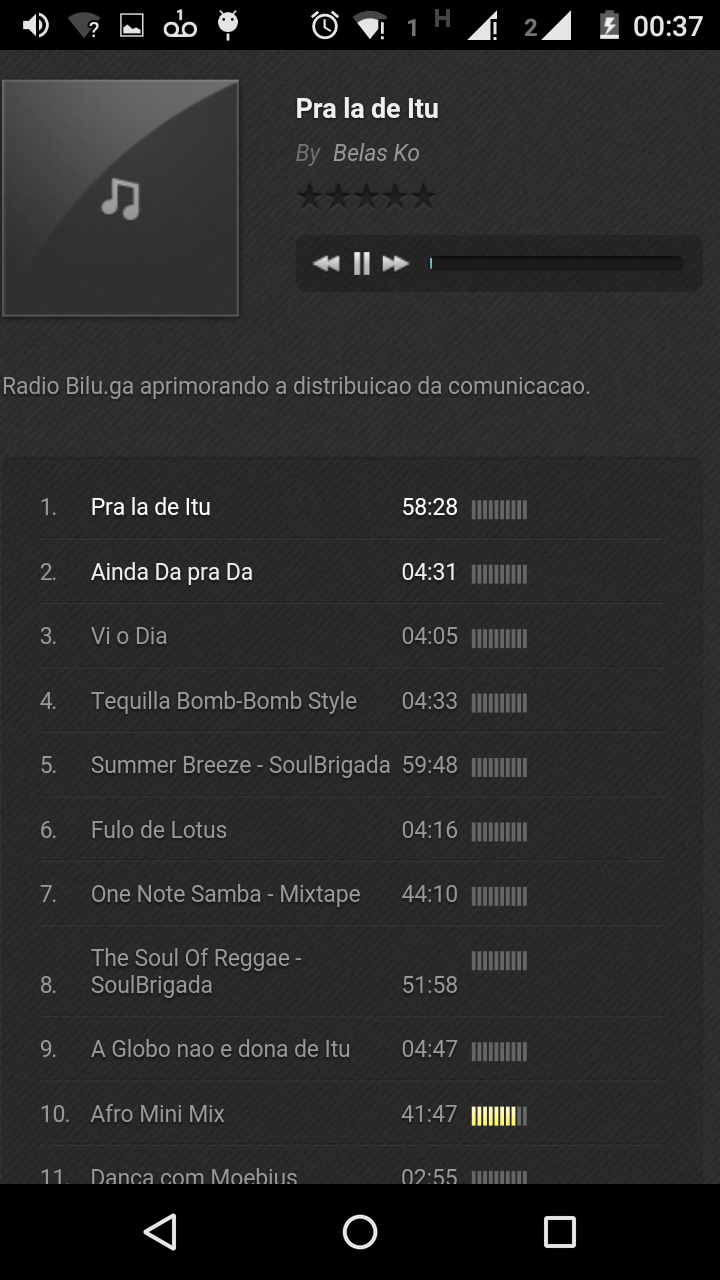This screenshot has width=720, height=1280.
Task: Select The Soul Of Reggae - SoulBrigada
Action: [351, 971]
